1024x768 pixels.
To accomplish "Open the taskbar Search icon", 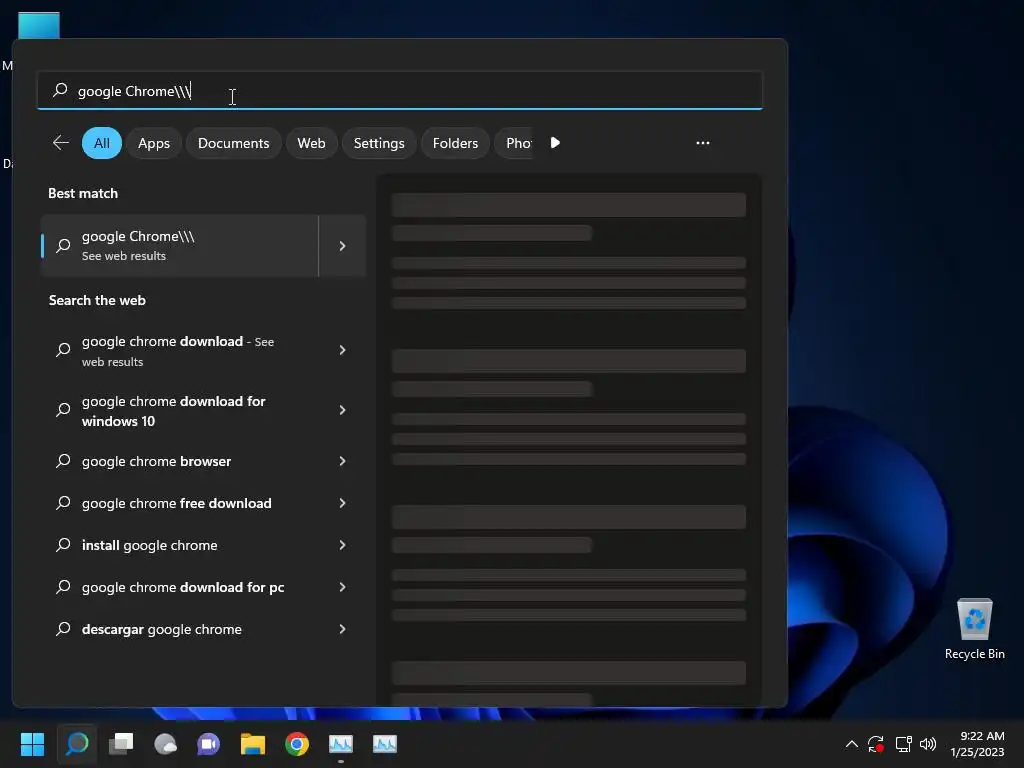I will 77,744.
